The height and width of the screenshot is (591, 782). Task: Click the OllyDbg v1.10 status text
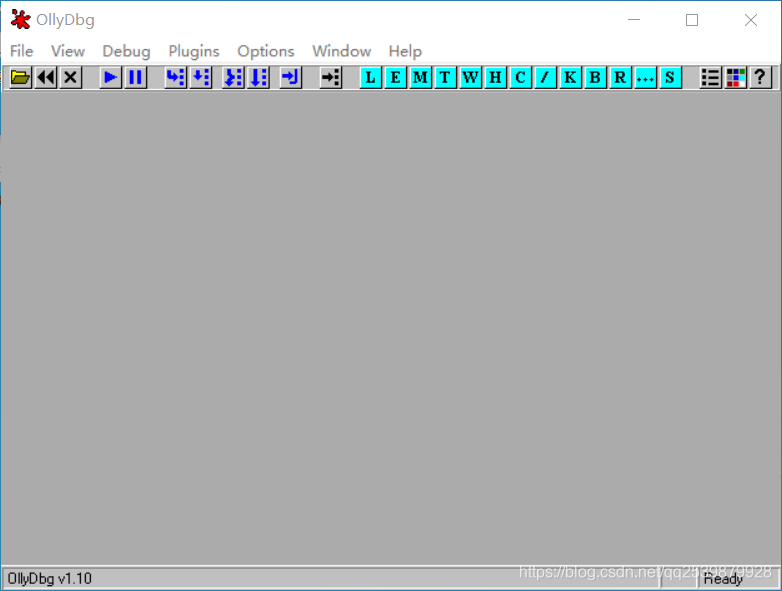(x=49, y=579)
